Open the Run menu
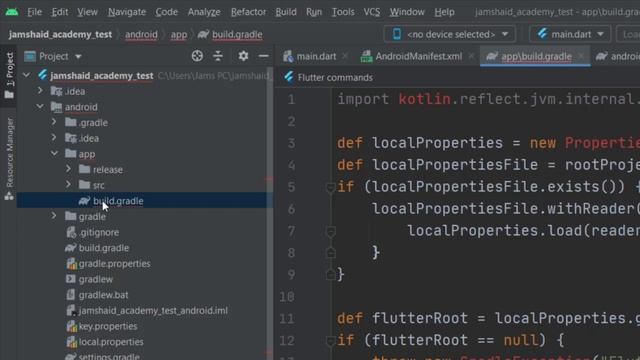 click(313, 12)
